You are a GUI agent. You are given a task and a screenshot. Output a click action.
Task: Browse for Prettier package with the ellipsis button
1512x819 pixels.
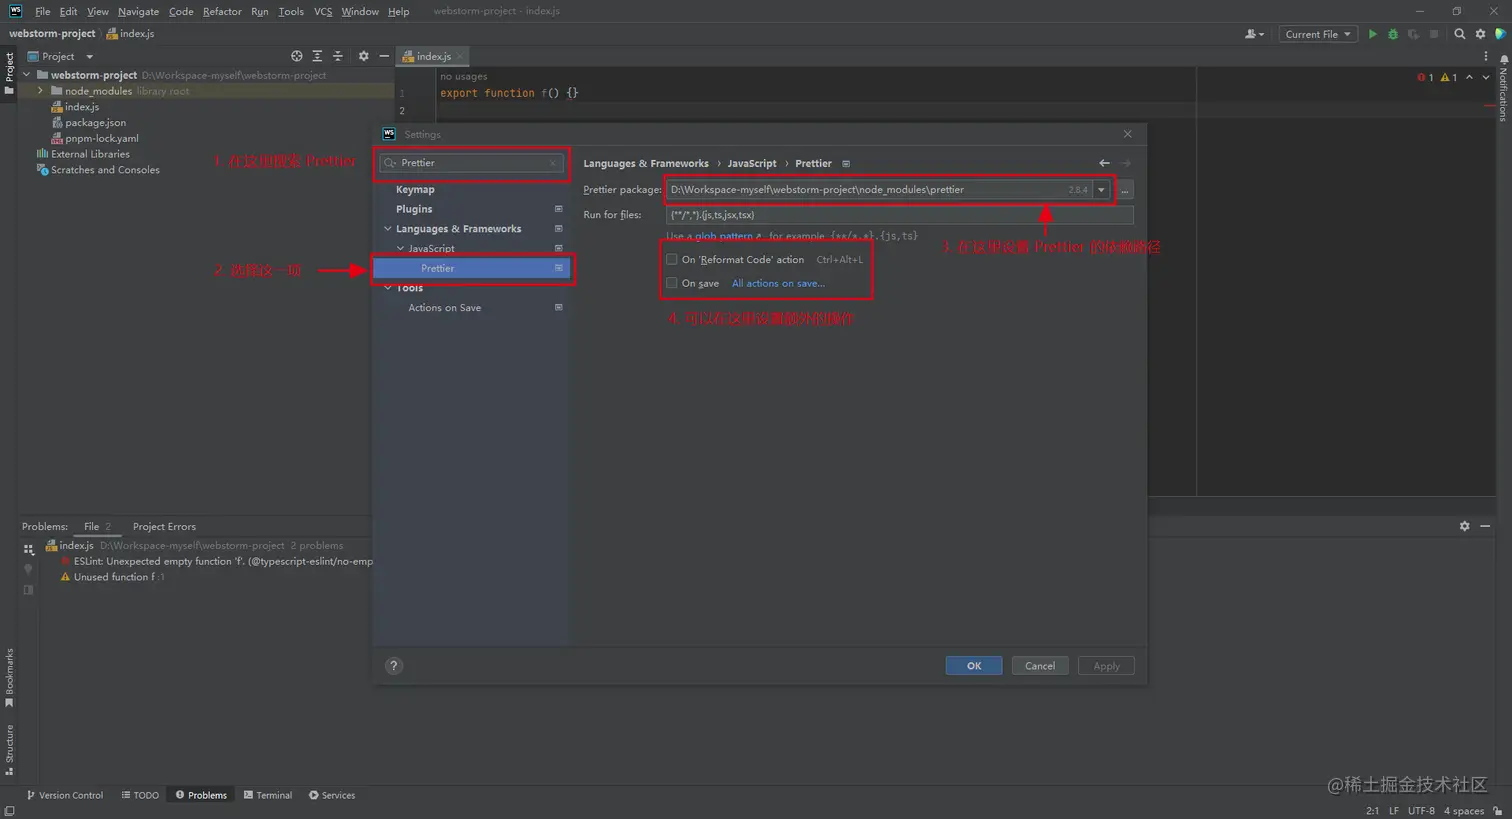(x=1125, y=189)
